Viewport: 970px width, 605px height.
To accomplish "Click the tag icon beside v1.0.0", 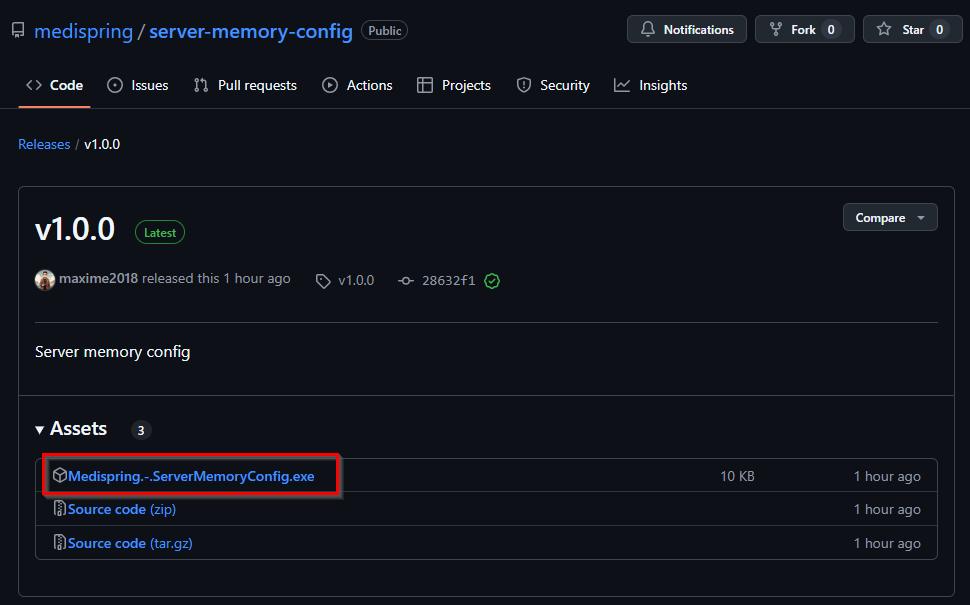I will (x=323, y=281).
